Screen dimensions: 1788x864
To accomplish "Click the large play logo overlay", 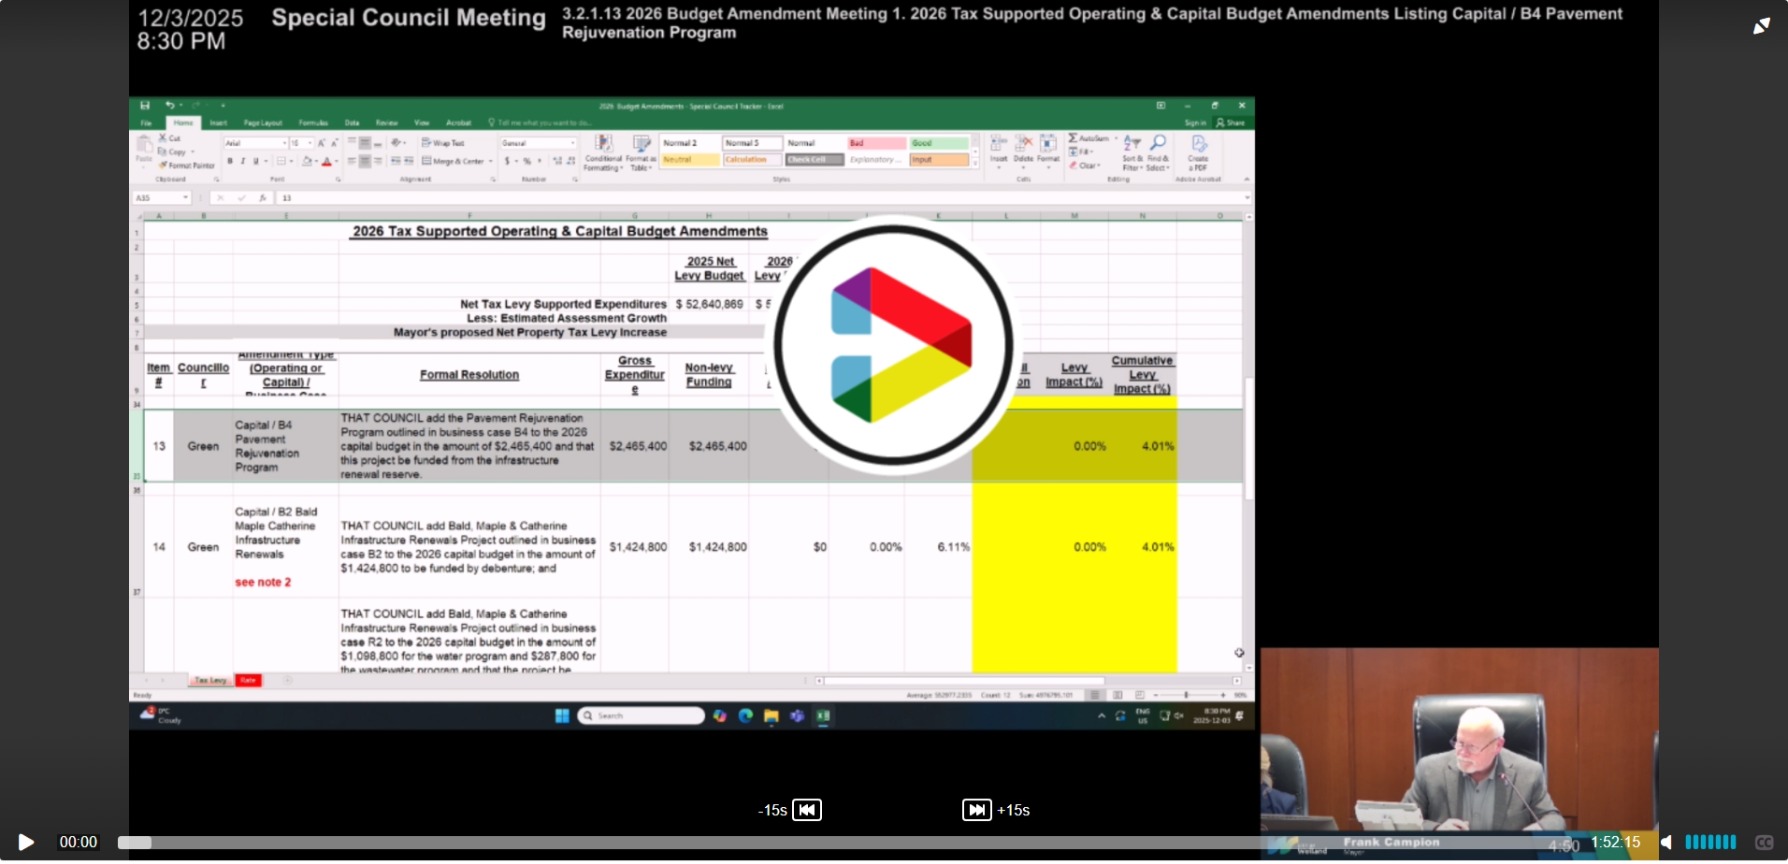I will (893, 345).
